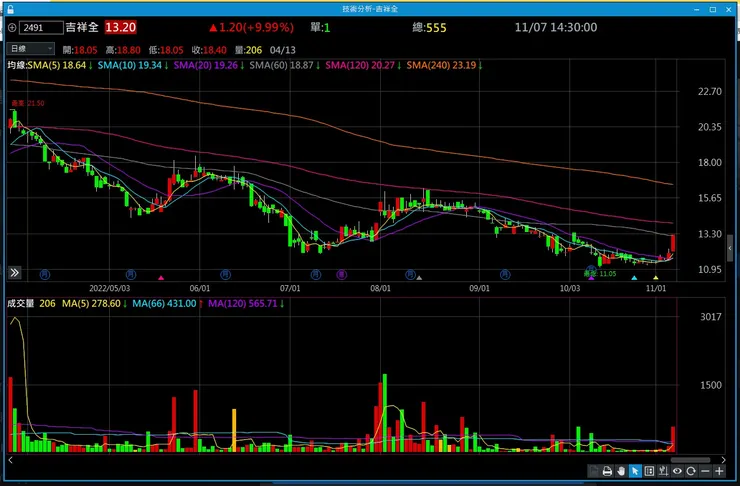Click the 22.70 price axis label

pos(710,91)
